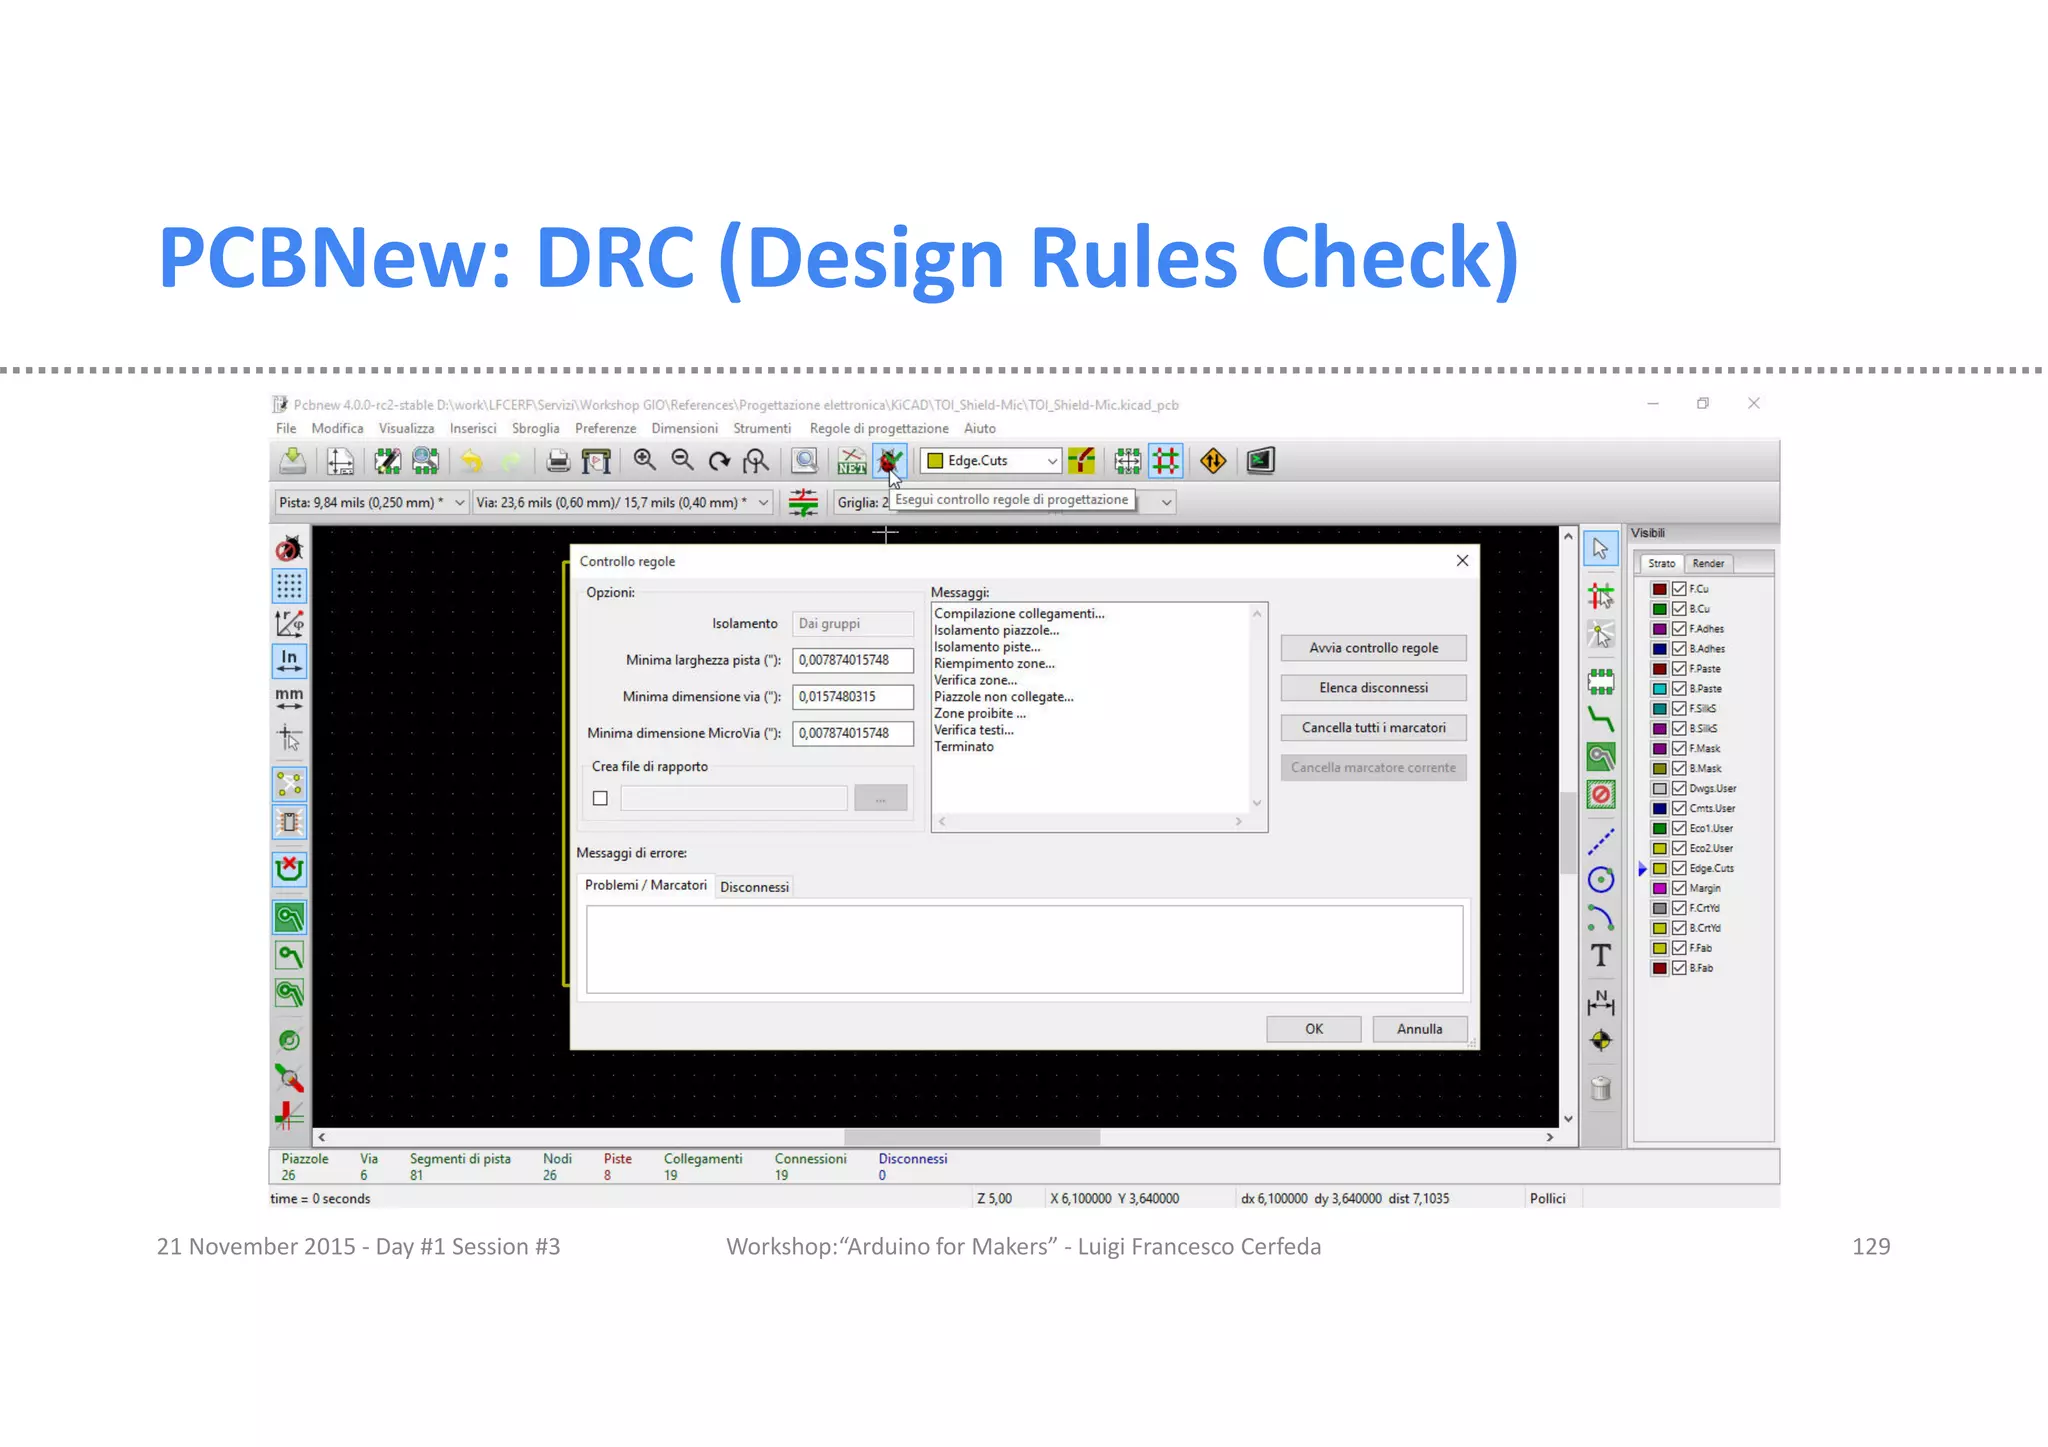Image resolution: width=2048 pixels, height=1447 pixels.
Task: Disable DRC icon in left toolbar
Action: tap(289, 548)
